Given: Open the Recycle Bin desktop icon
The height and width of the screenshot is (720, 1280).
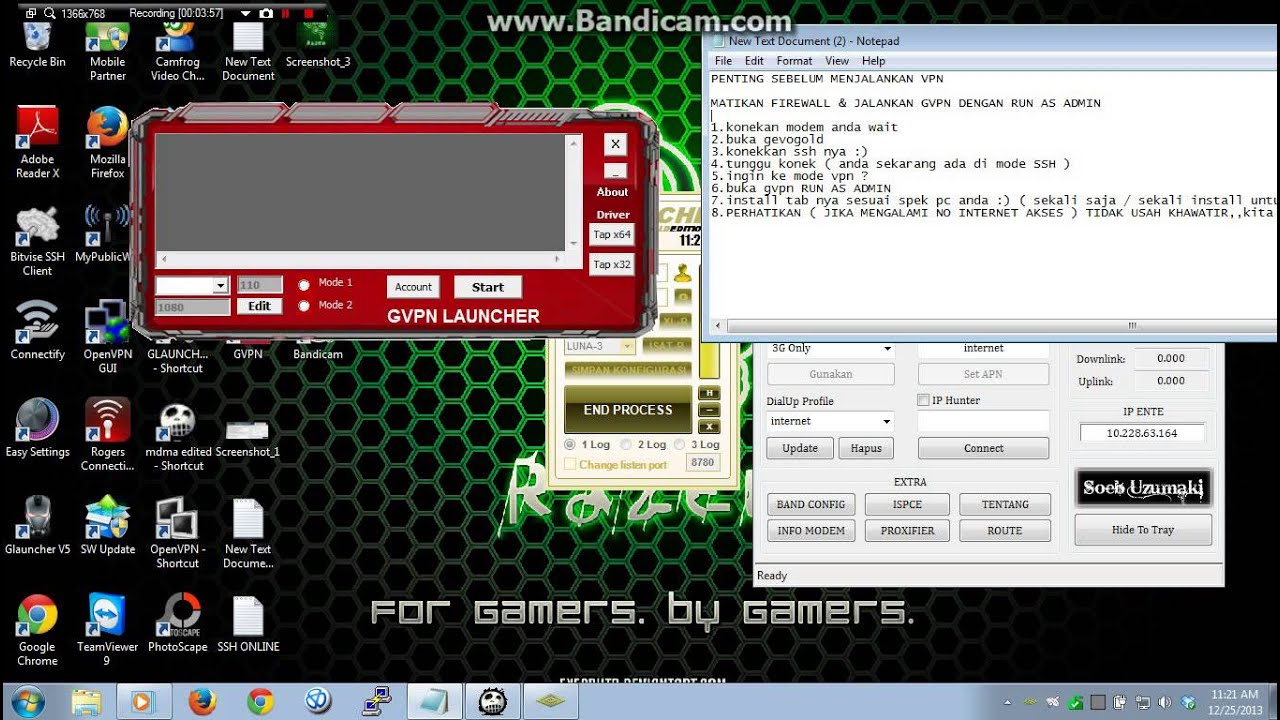Looking at the screenshot, I should pos(37,45).
